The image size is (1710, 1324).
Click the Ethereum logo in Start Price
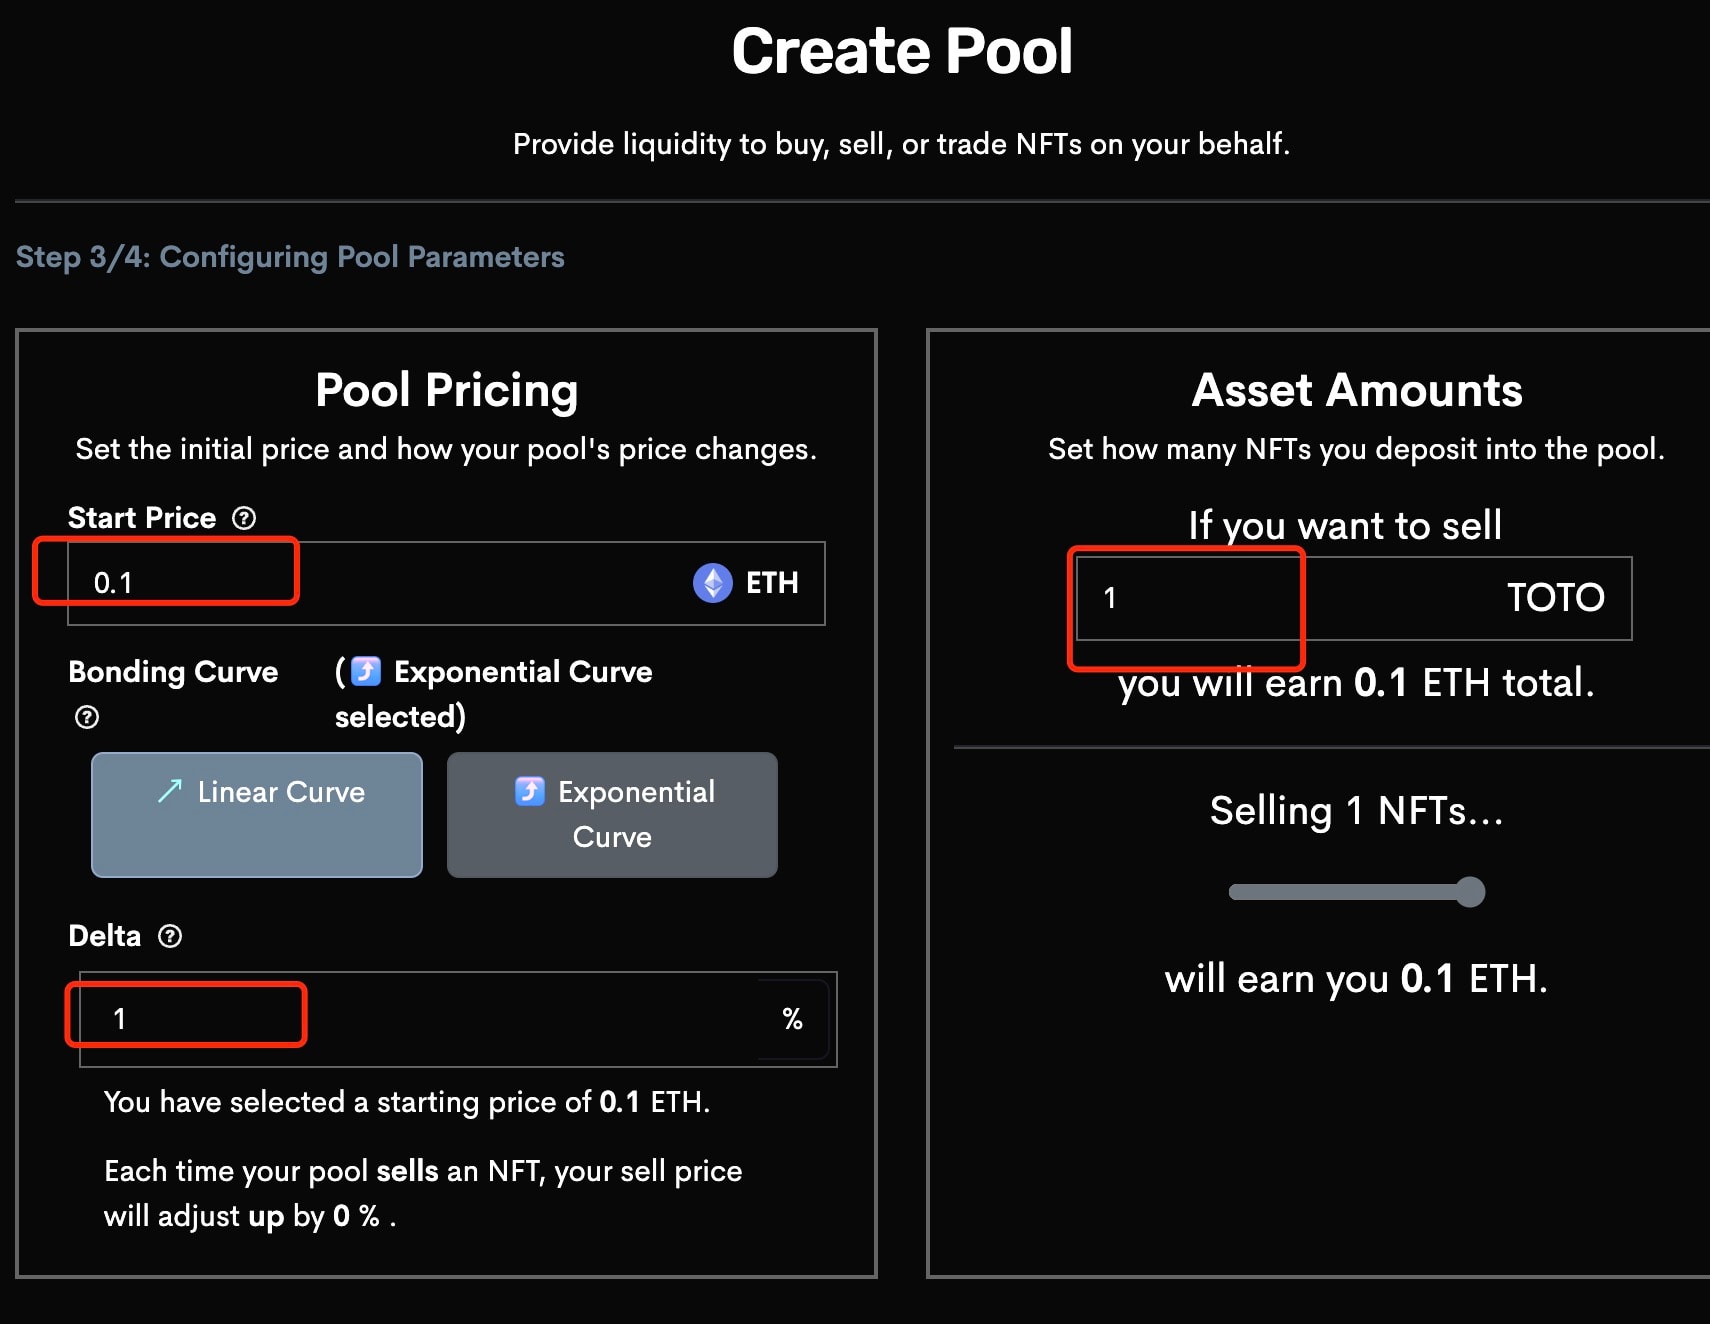pos(712,583)
